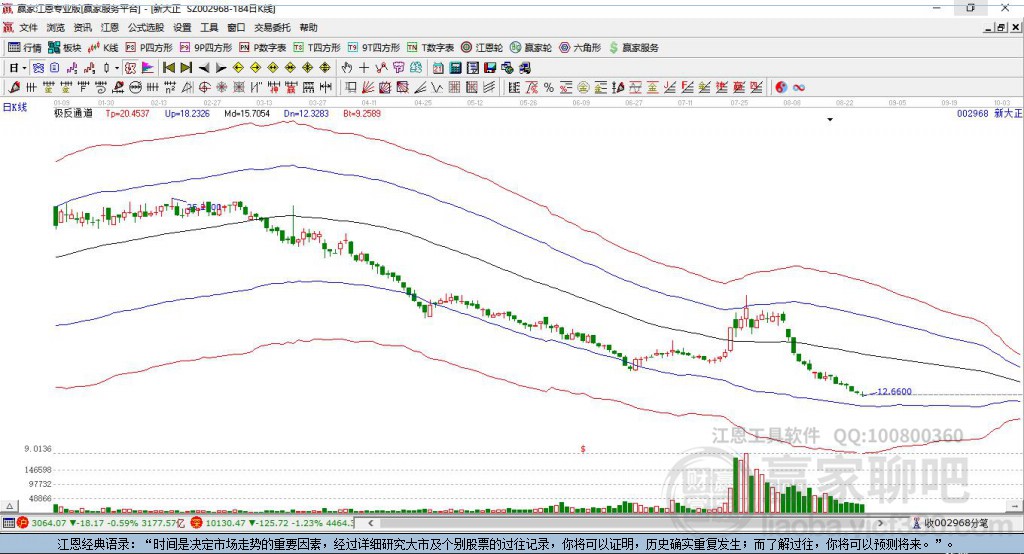Select the hand pan tool
The width and height of the screenshot is (1024, 554).
tap(347, 68)
